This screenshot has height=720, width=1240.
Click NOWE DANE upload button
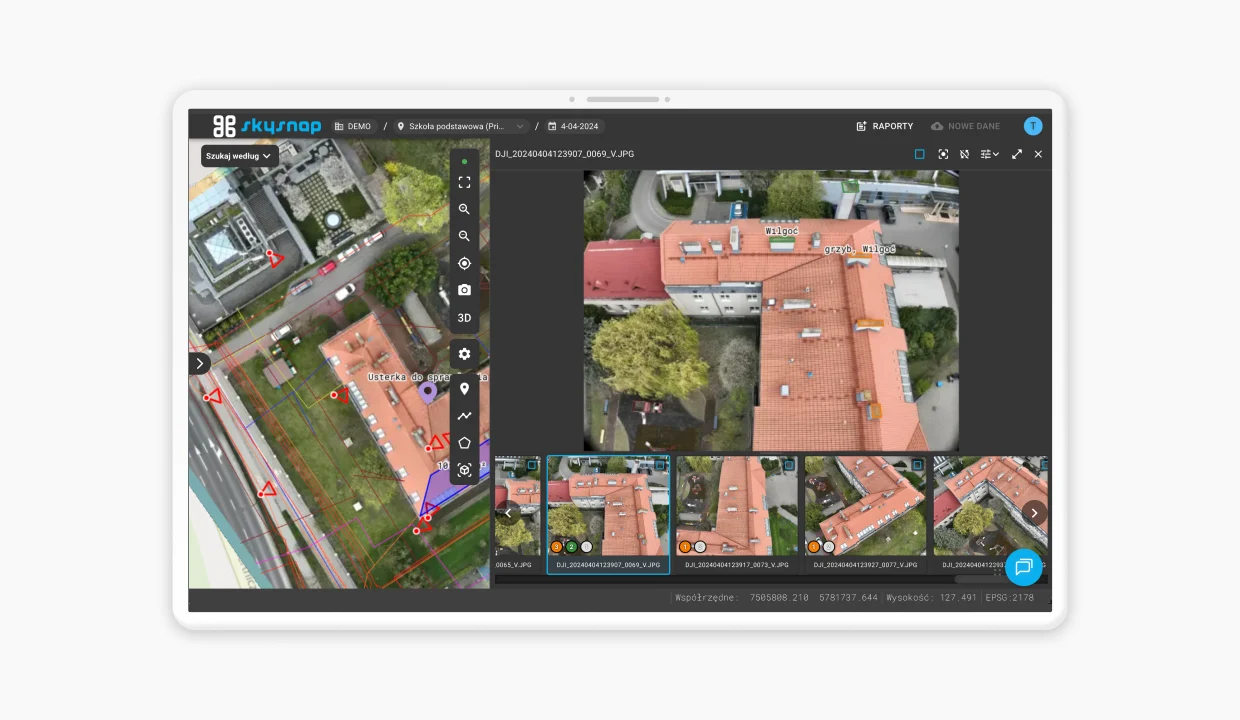tap(965, 127)
